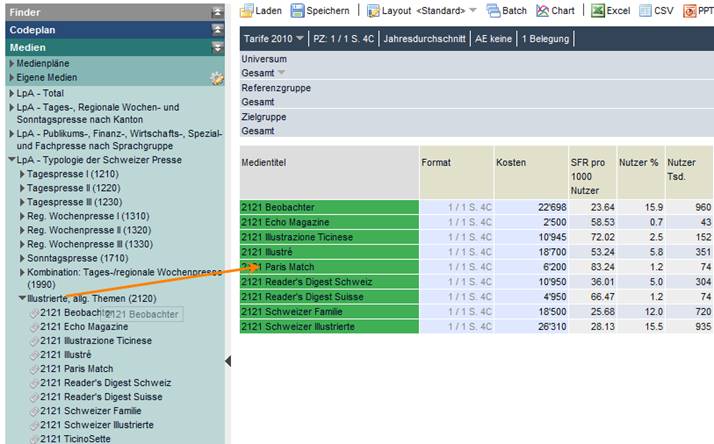Viewport: 714px width, 444px height.
Task: Click the Layout icon in toolbar
Action: [x=373, y=10]
